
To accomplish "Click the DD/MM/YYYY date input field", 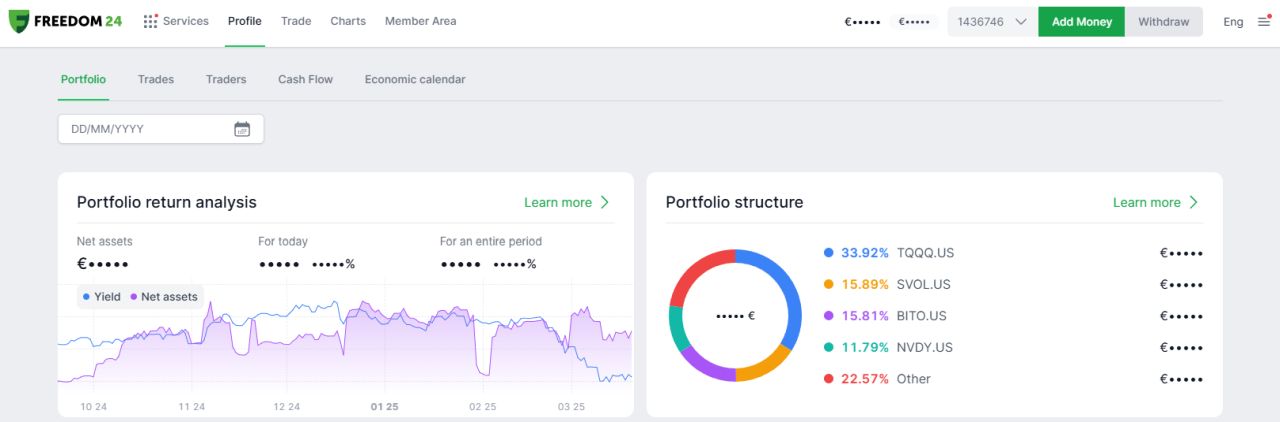I will tap(145, 129).
